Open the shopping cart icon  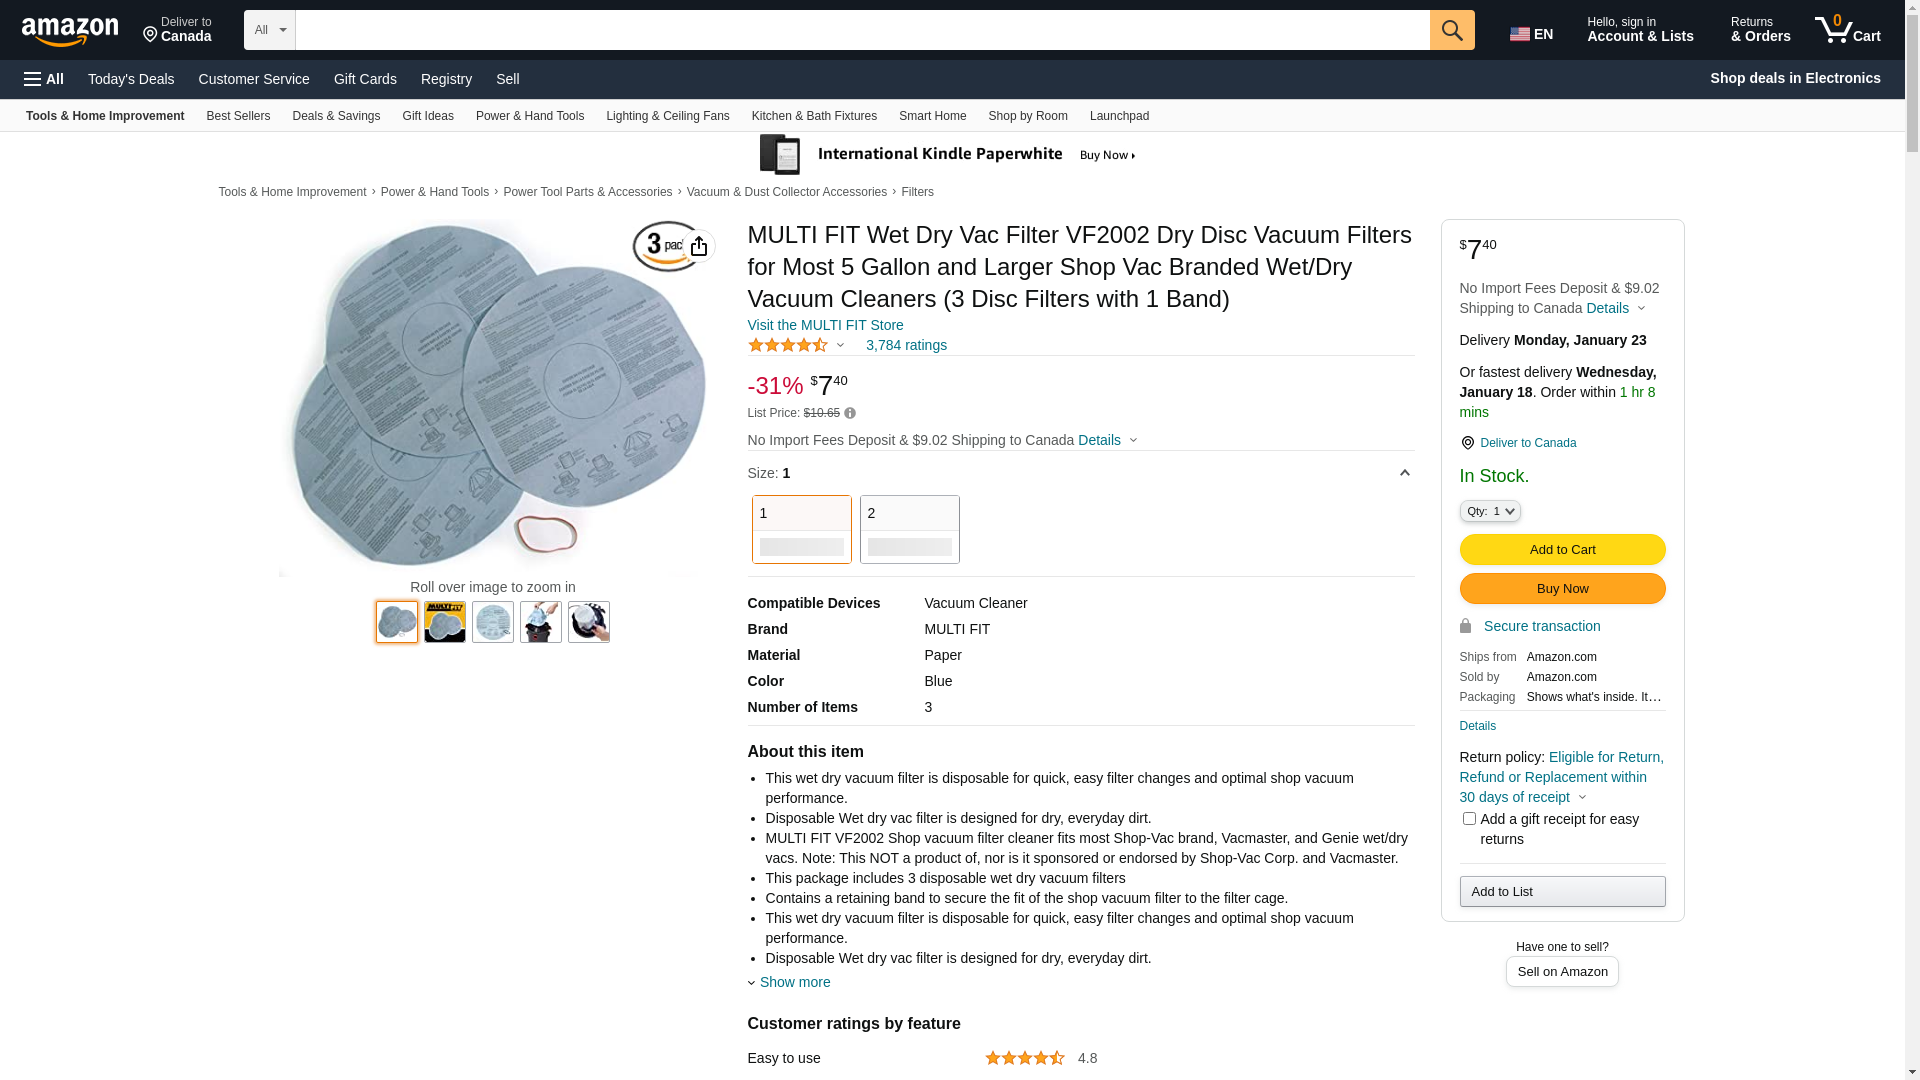tap(1846, 30)
